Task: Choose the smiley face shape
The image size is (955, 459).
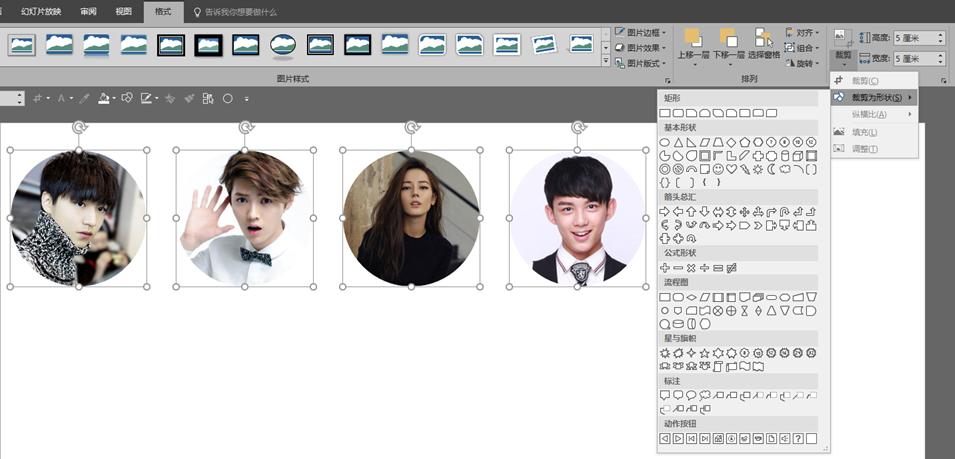Action: click(x=718, y=169)
